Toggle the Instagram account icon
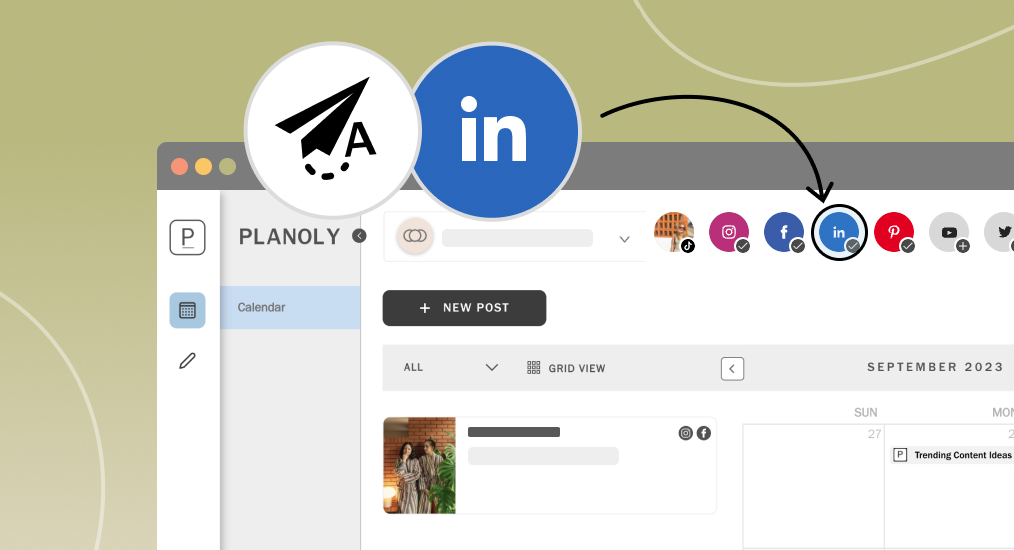The width and height of the screenshot is (1014, 550). [x=729, y=232]
